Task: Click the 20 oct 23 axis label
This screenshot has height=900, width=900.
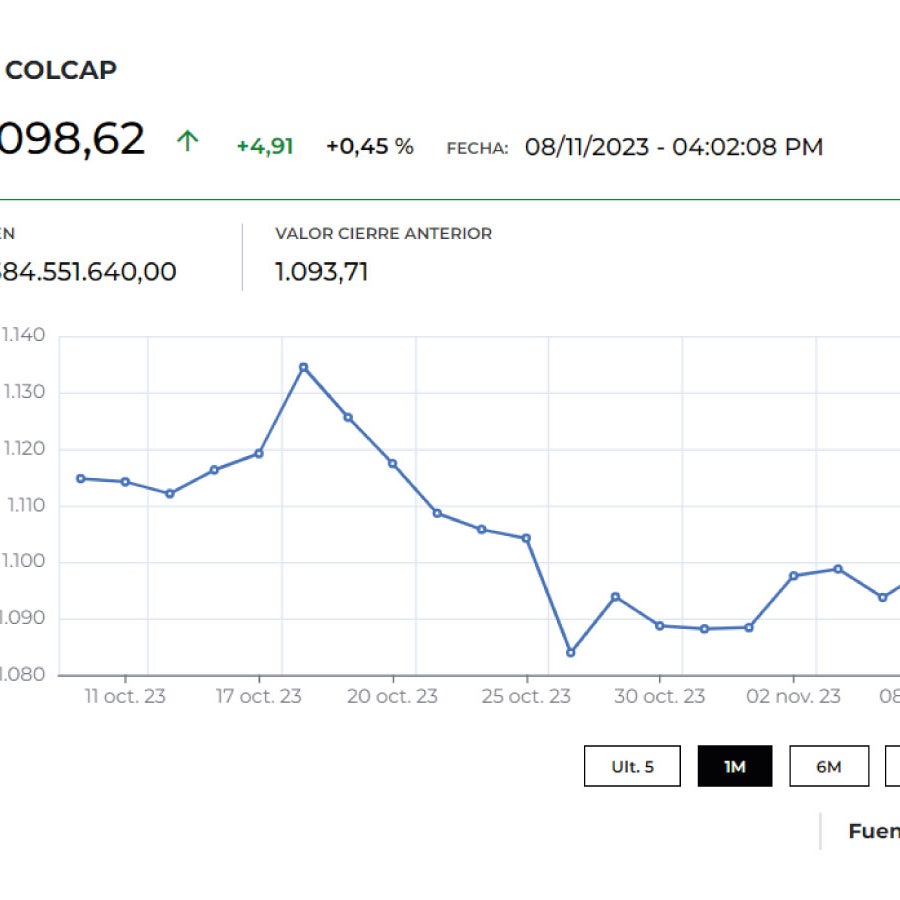Action: pyautogui.click(x=393, y=694)
